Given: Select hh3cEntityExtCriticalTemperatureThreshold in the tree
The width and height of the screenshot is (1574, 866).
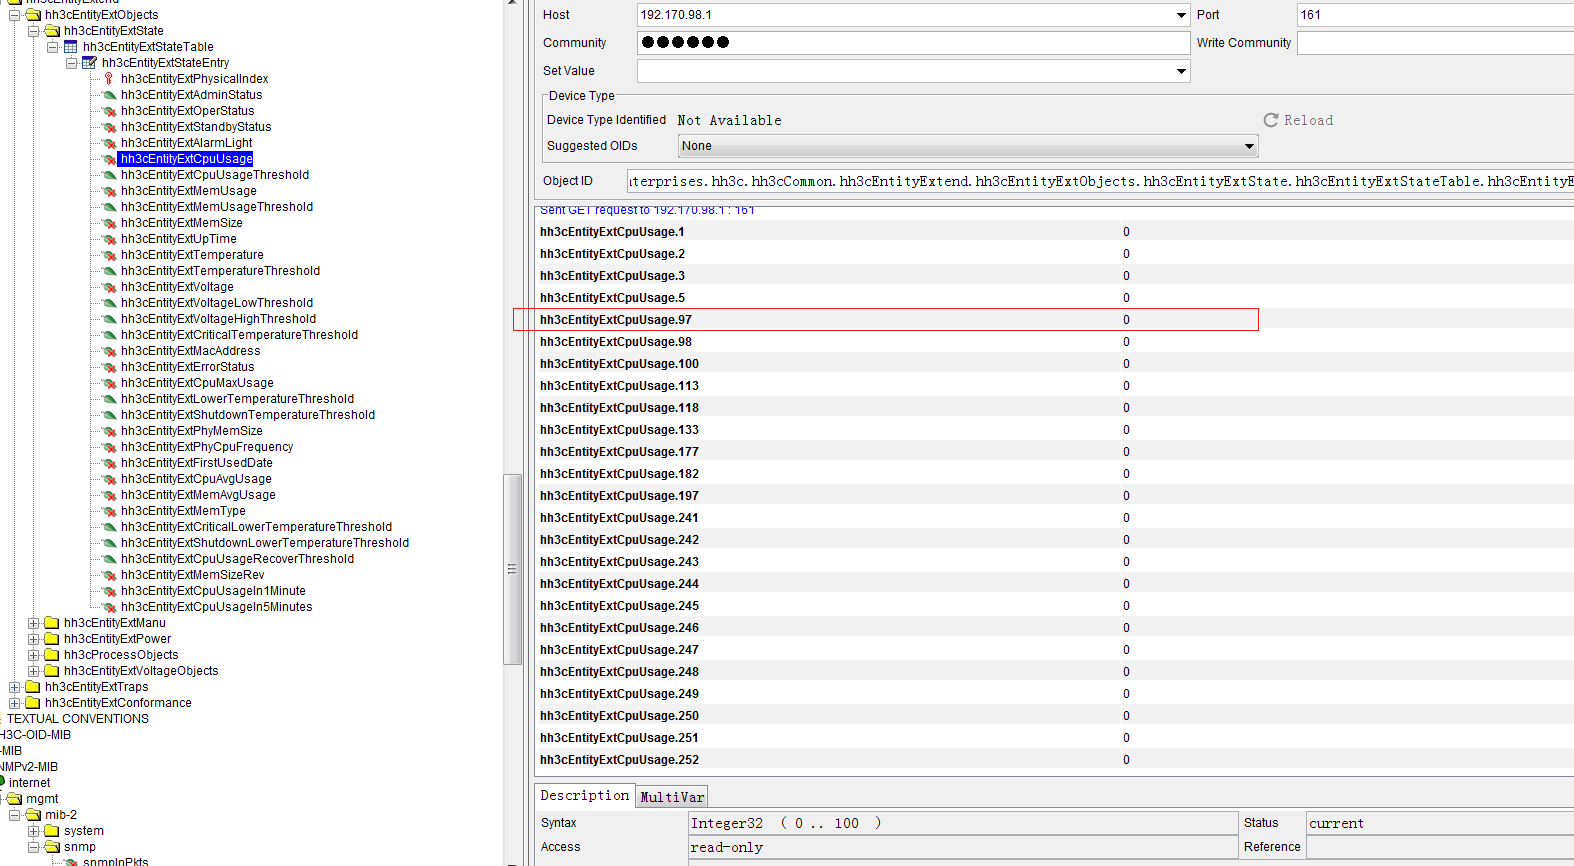Looking at the screenshot, I should (240, 335).
